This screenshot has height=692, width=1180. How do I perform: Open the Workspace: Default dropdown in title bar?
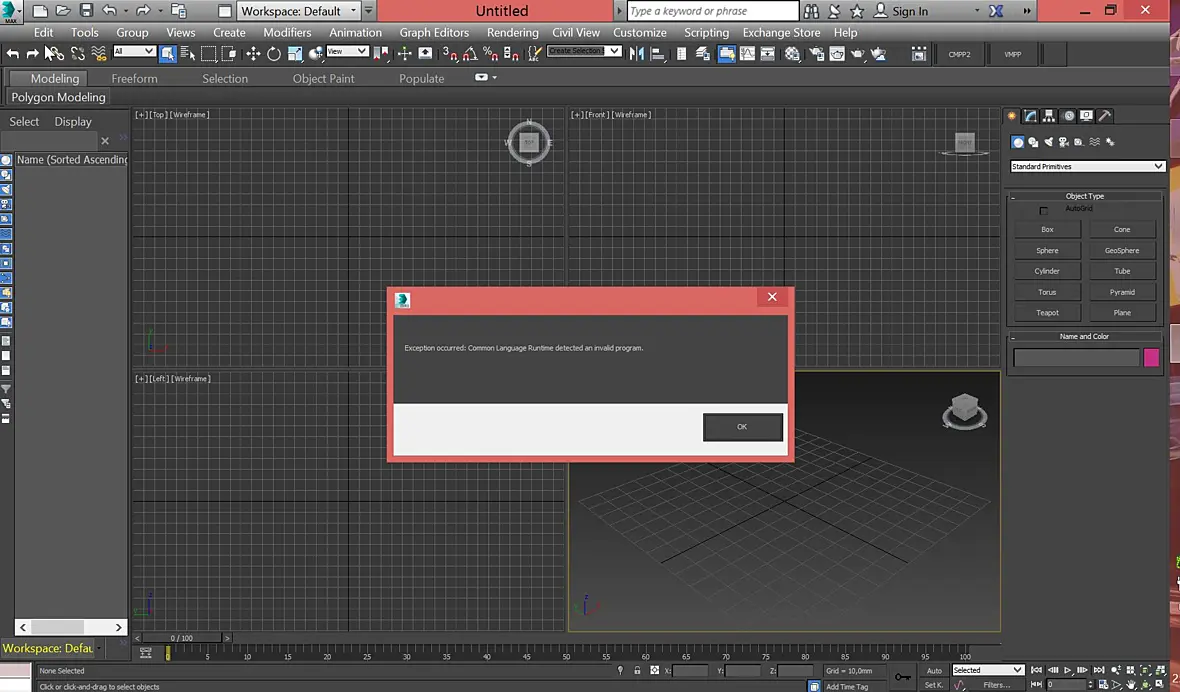tap(300, 11)
